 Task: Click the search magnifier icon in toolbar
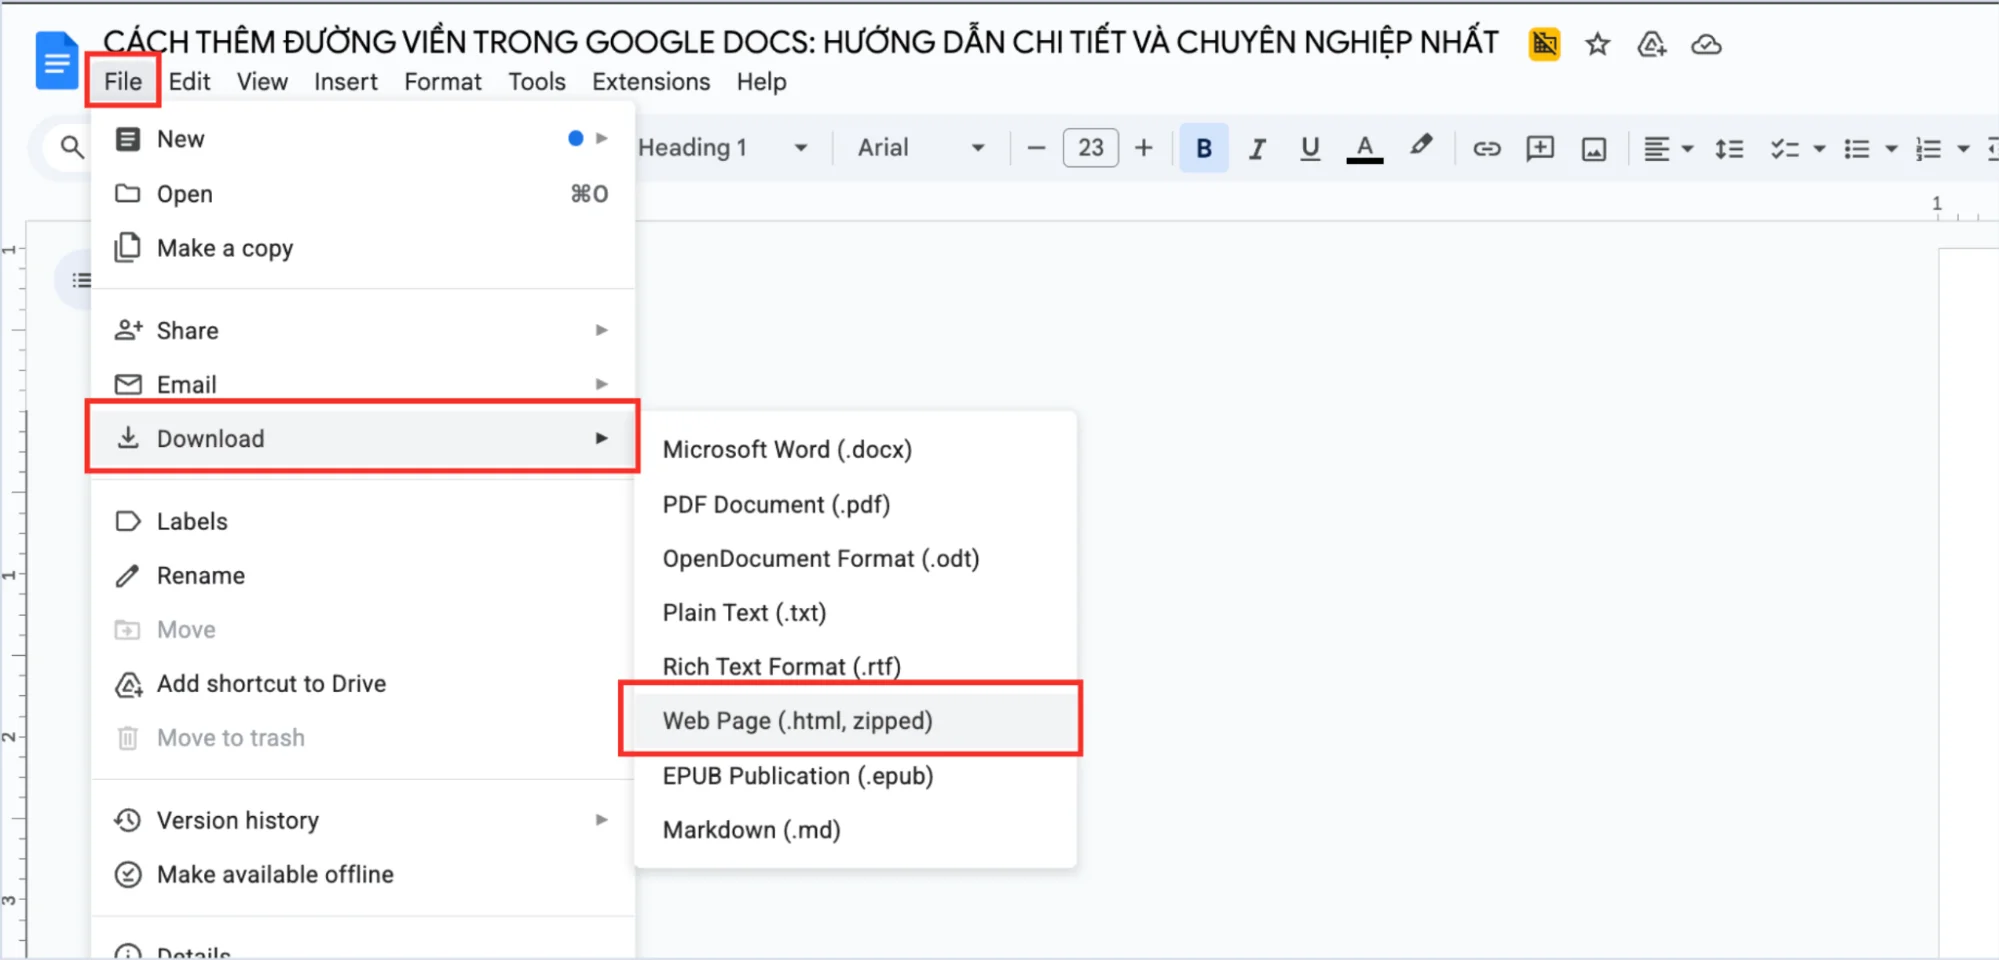click(71, 148)
